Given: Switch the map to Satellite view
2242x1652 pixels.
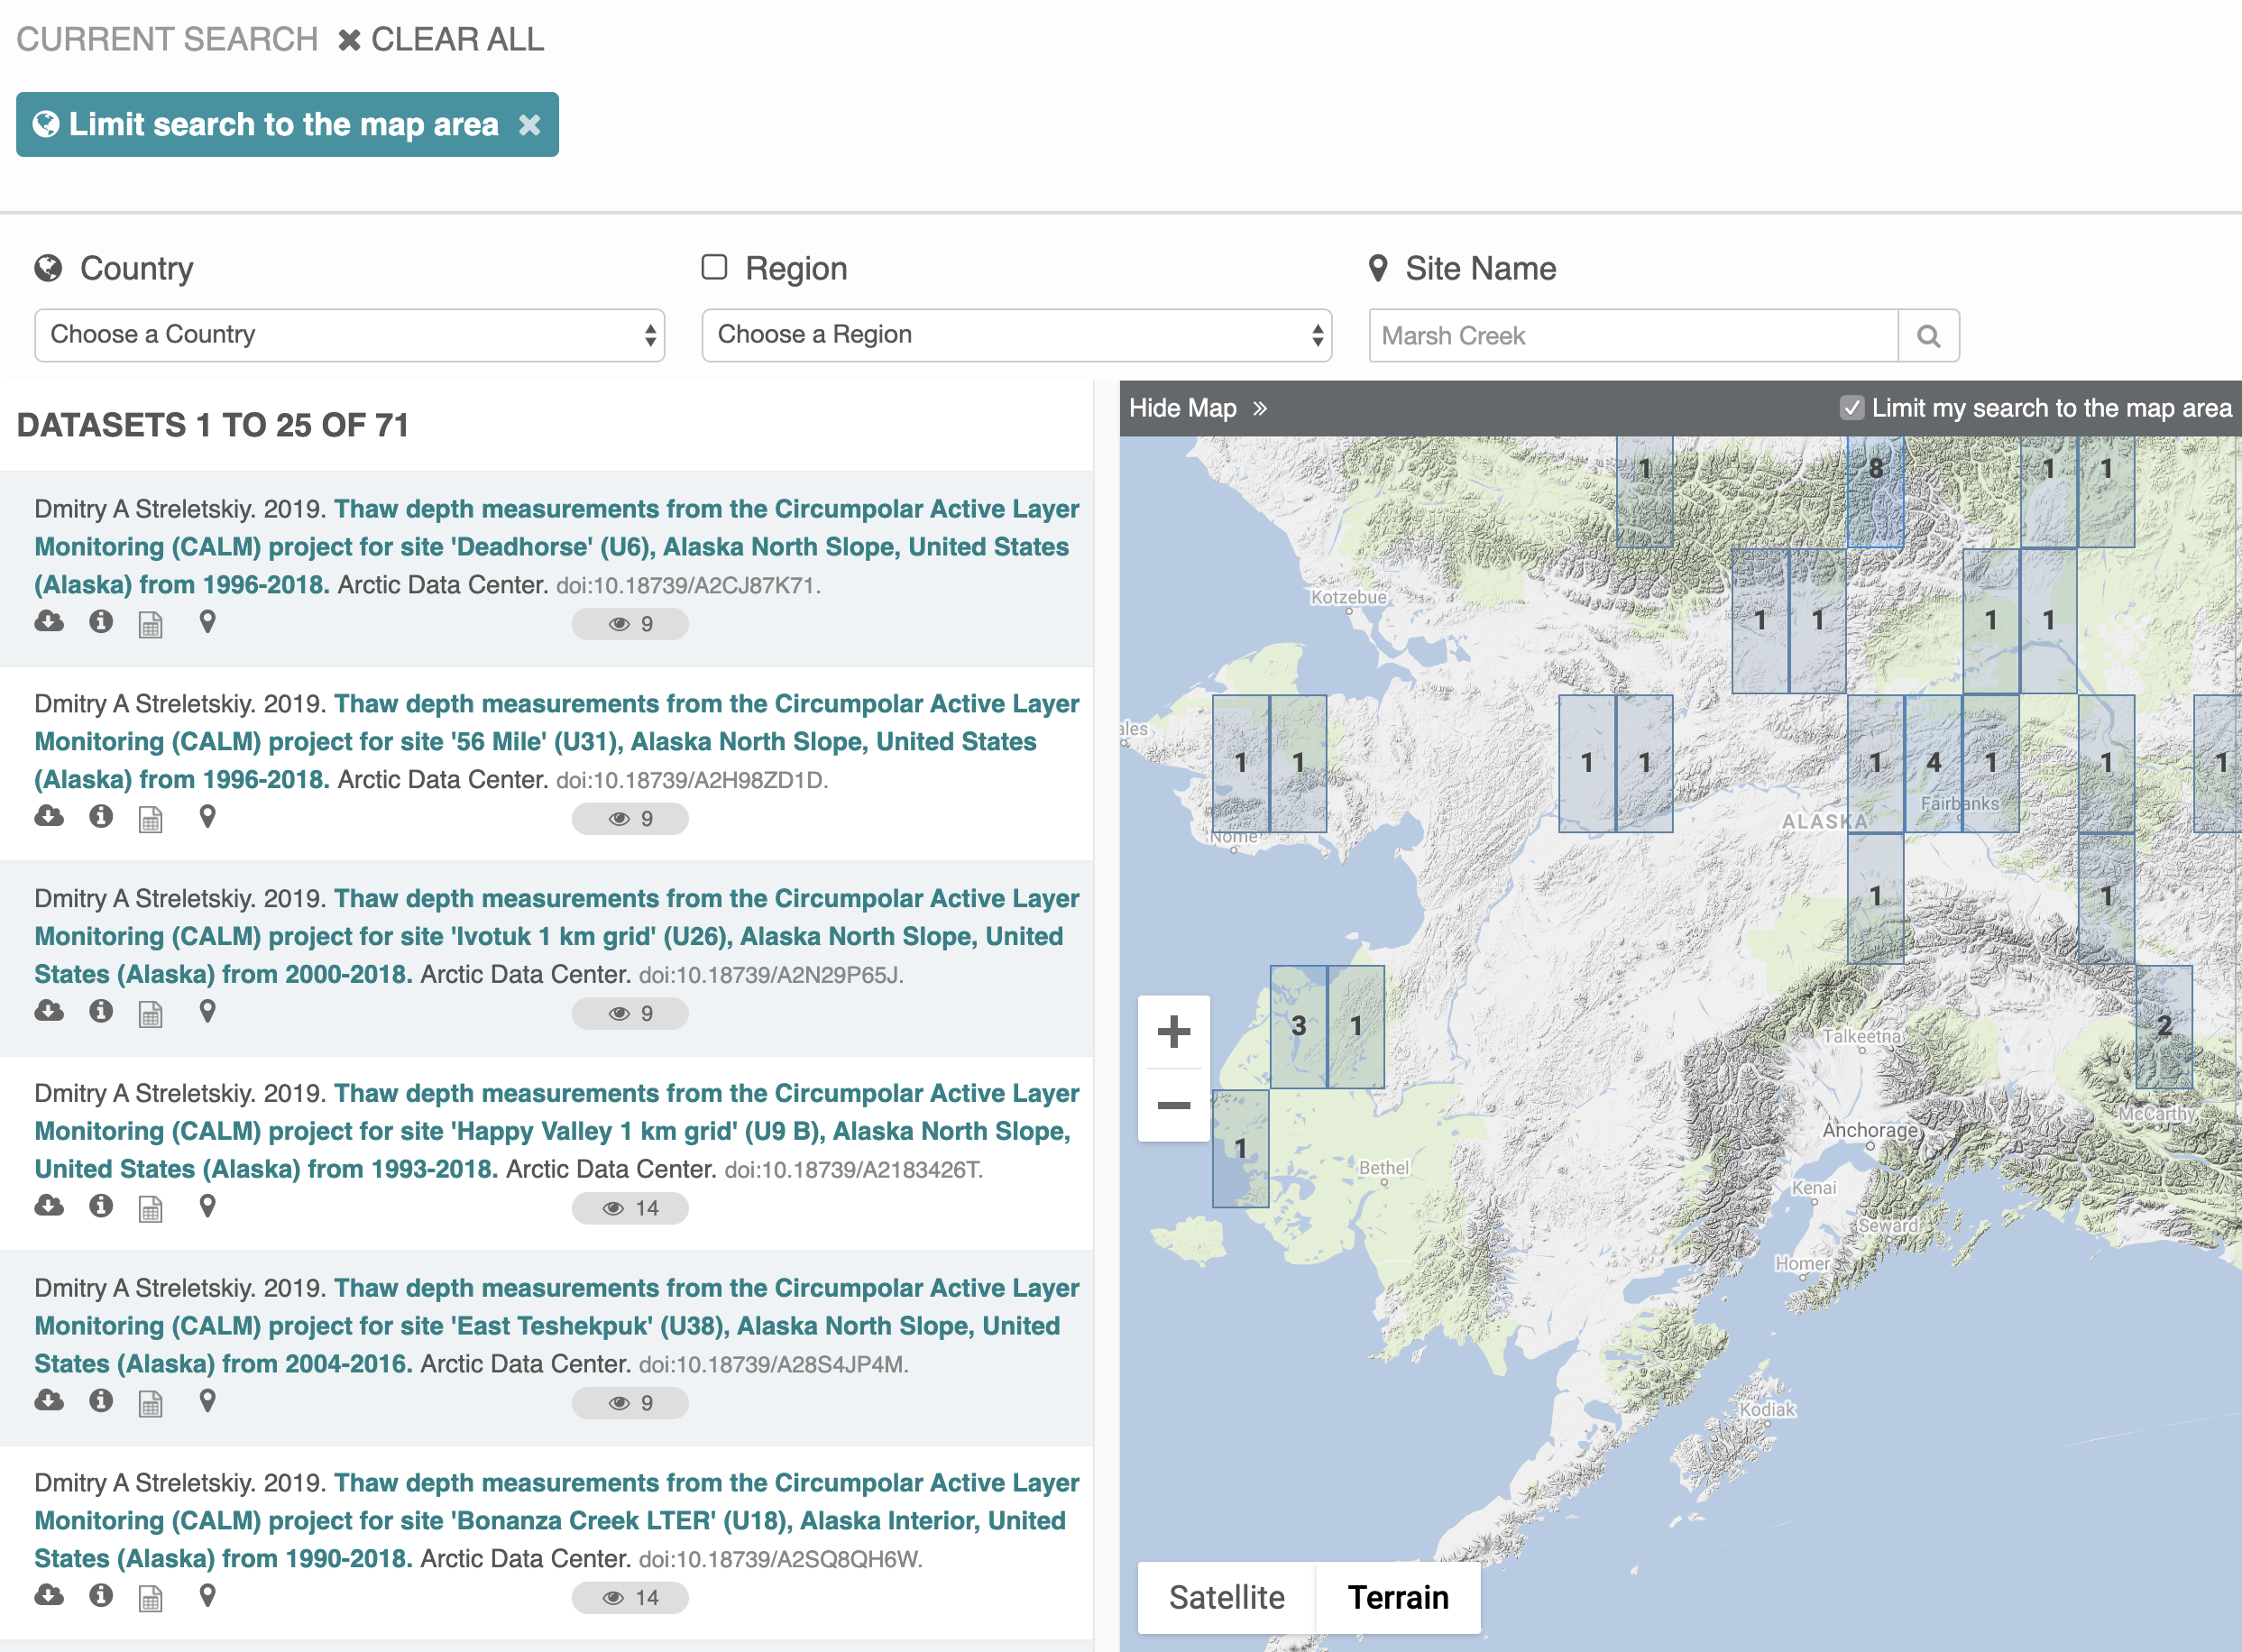Looking at the screenshot, I should 1227,1597.
